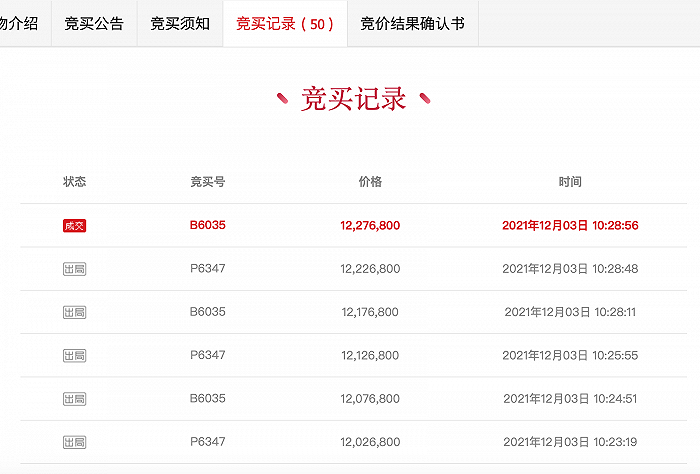The height and width of the screenshot is (474, 700).
Task: Click 出局 badge in the 12,226,800 row
Action: (74, 269)
